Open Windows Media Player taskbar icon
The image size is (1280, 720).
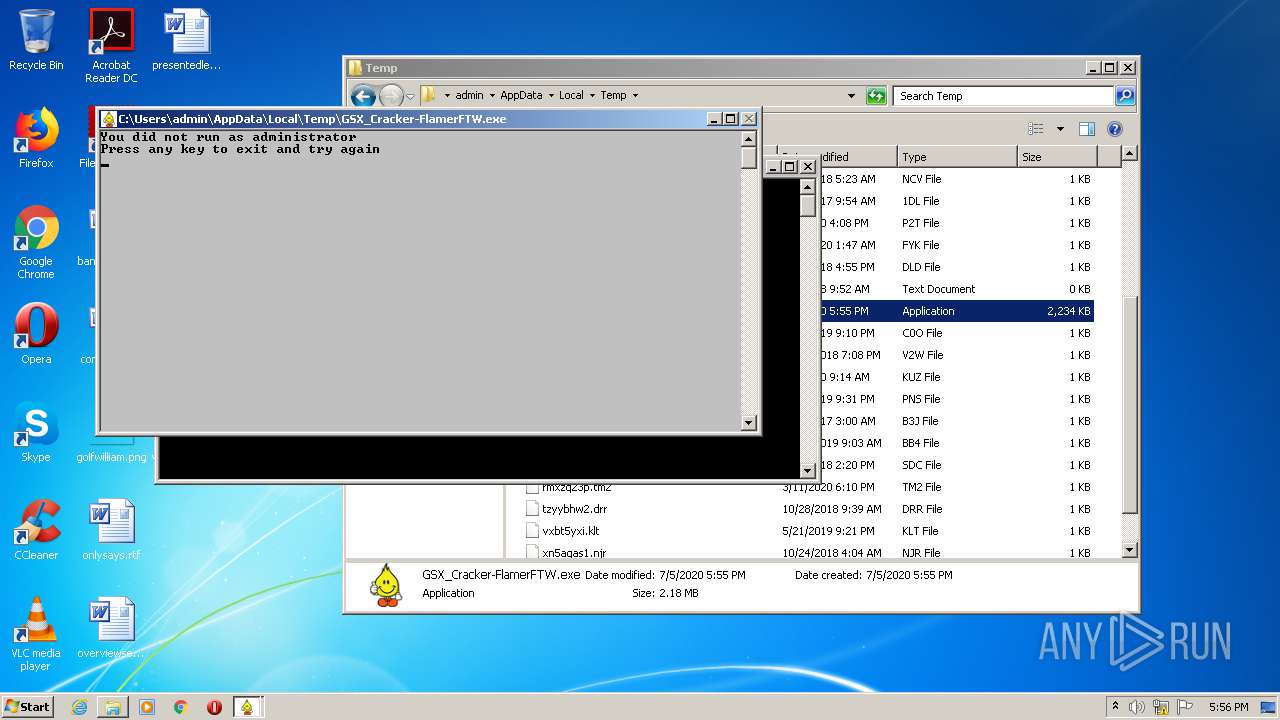pos(147,707)
